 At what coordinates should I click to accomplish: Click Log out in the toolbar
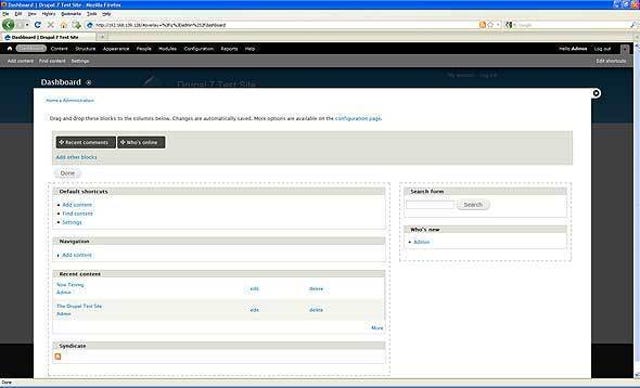[x=602, y=49]
